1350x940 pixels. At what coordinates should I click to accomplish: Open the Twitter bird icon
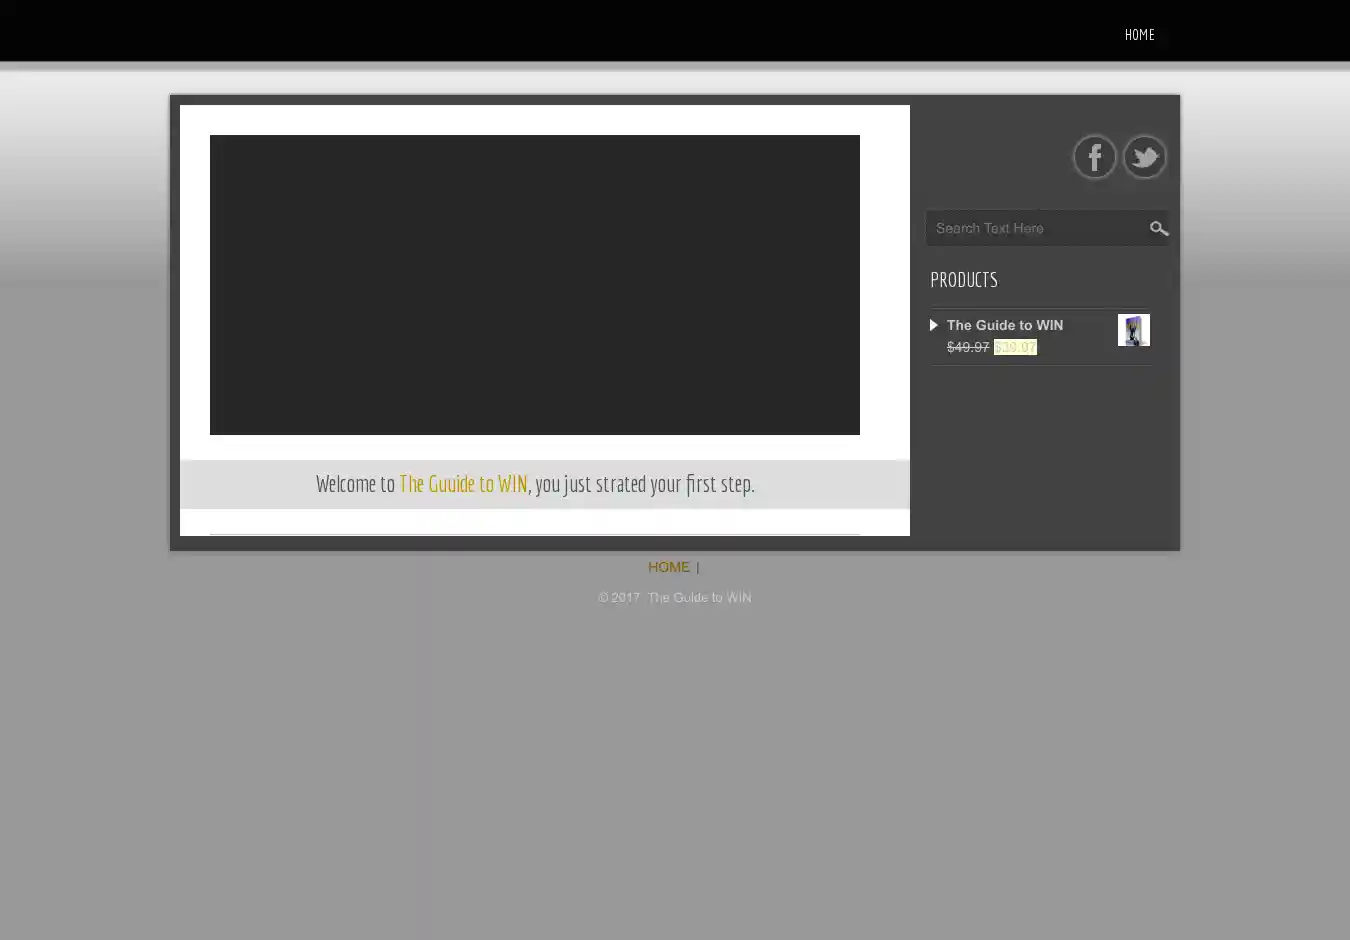pos(1144,157)
